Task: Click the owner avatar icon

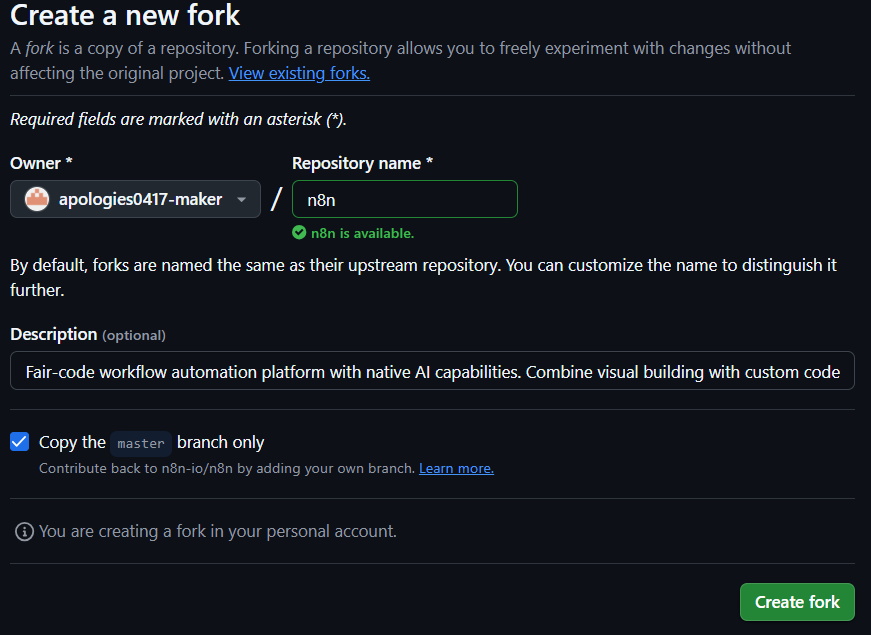Action: tap(37, 199)
